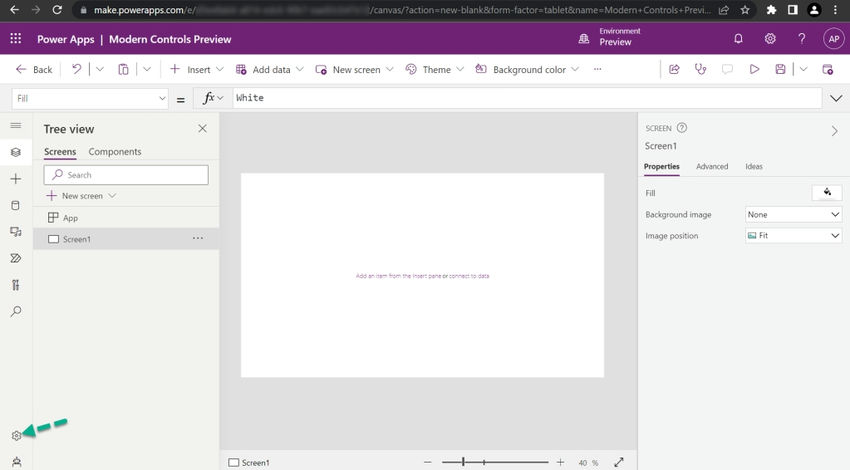Open the virtual agent icon
This screenshot has width=850, height=470.
(x=16, y=462)
